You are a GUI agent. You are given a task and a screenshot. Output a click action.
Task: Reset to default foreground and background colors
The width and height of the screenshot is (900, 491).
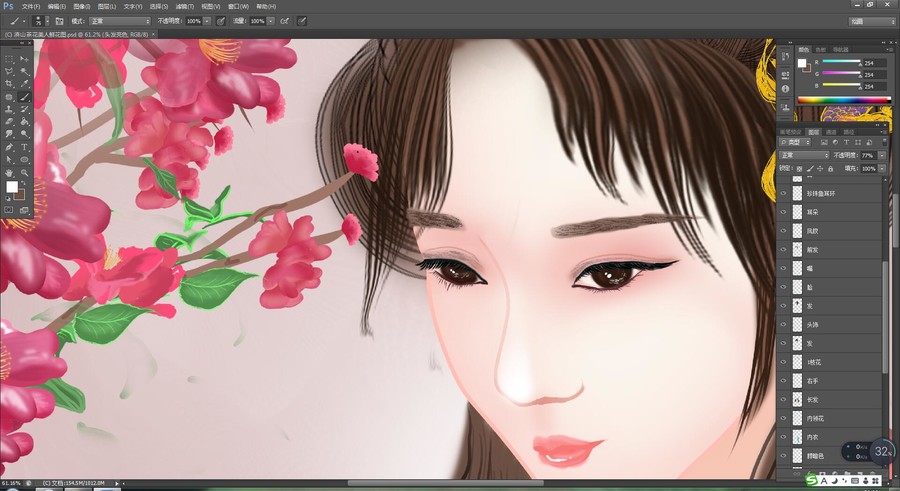coord(8,198)
